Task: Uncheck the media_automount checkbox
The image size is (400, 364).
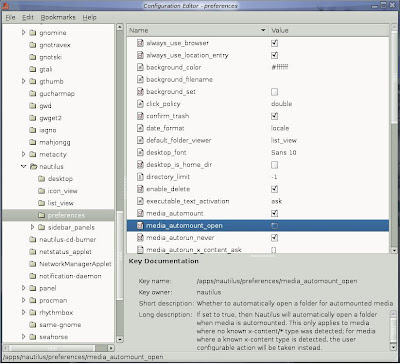Action: click(x=274, y=213)
